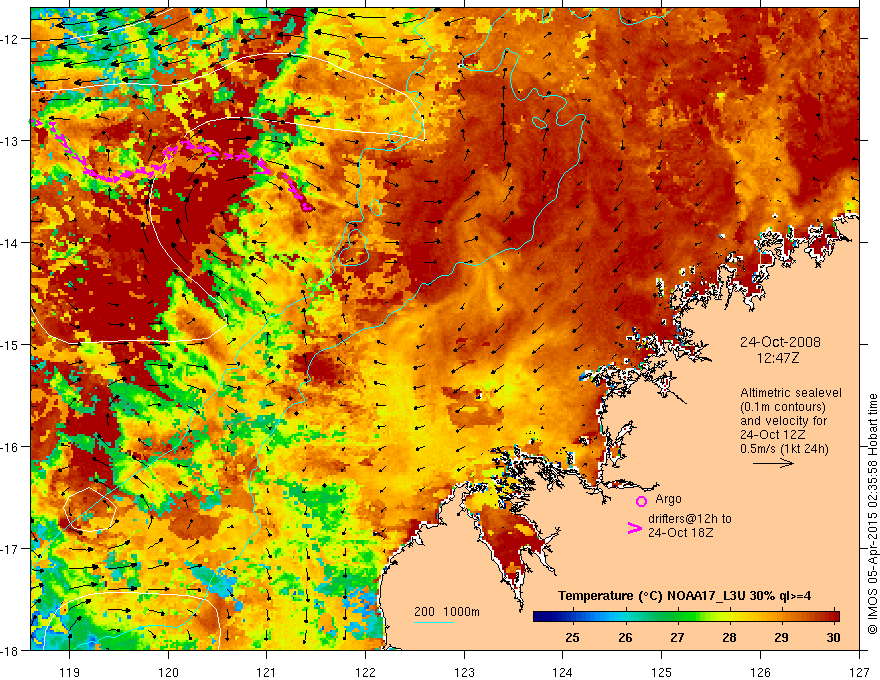This screenshot has width=880, height=680.
Task: Click the 'Altimetric sealevel' legend text
Action: coord(791,393)
